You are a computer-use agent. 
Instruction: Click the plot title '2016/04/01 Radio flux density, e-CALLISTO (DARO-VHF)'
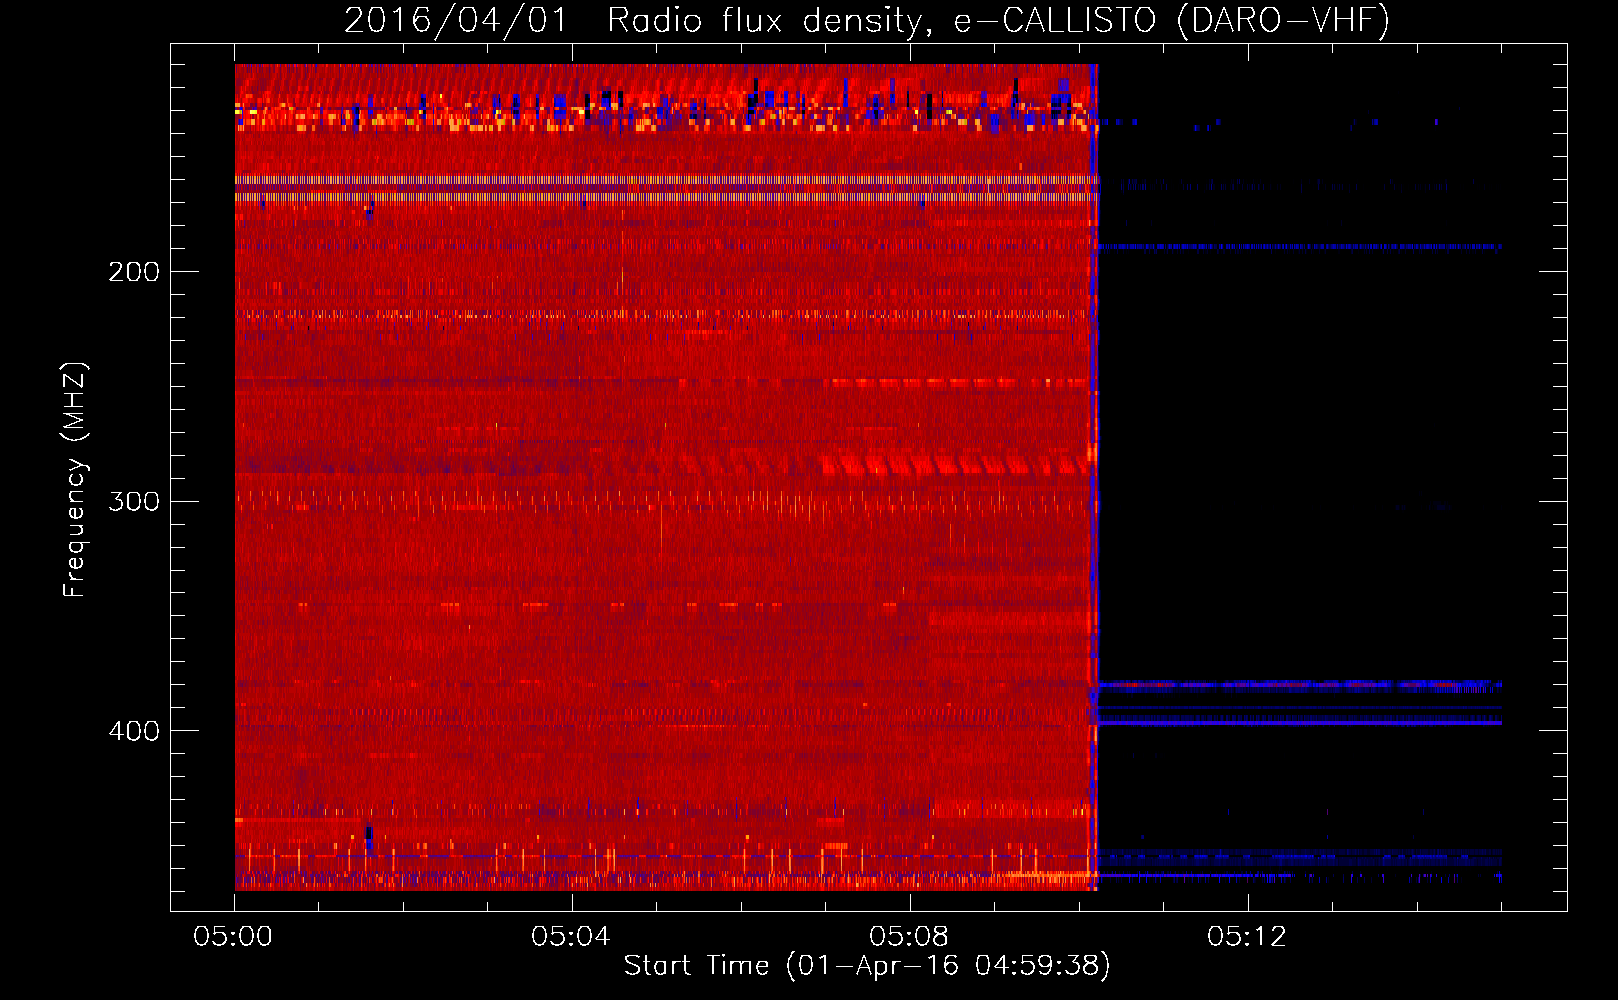pyautogui.click(x=867, y=21)
